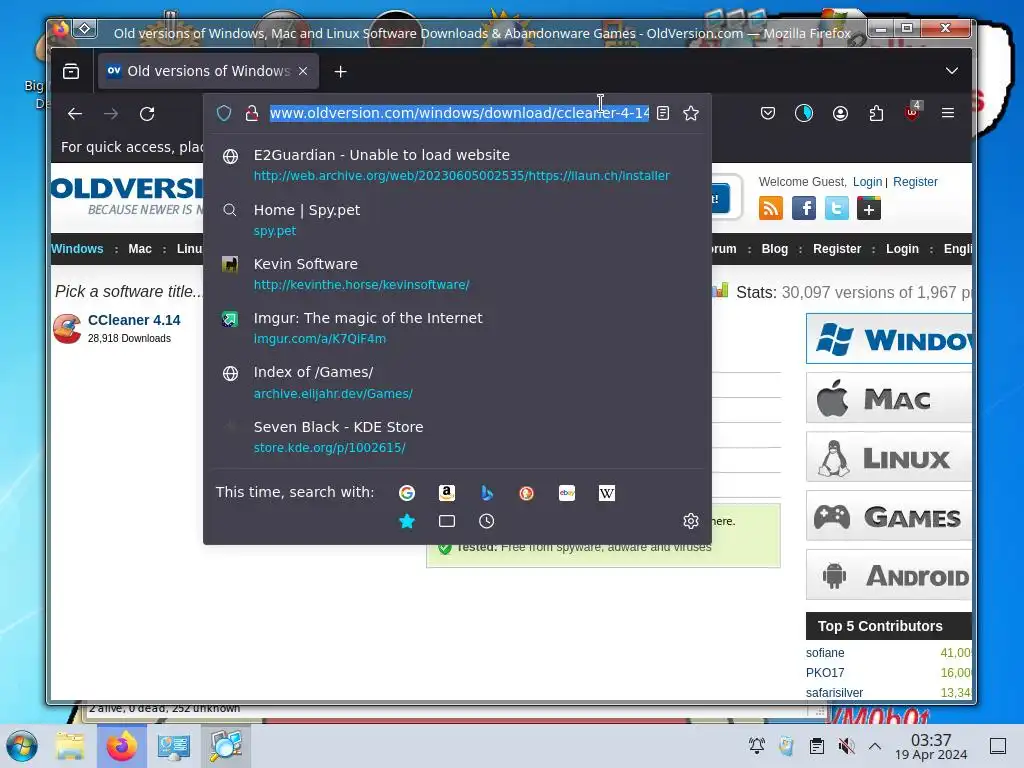Open the clock showing 03:37
1024x768 pixels.
(931, 746)
